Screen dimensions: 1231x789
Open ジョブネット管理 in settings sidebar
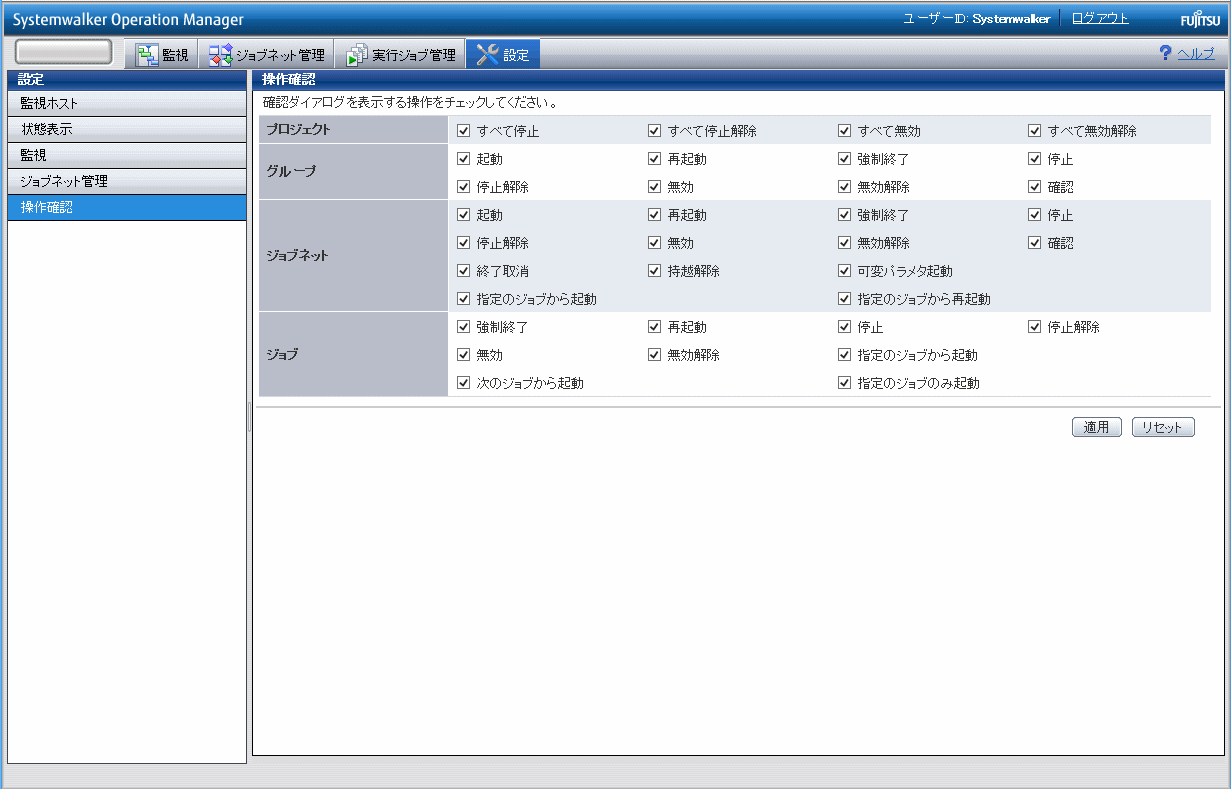(127, 181)
